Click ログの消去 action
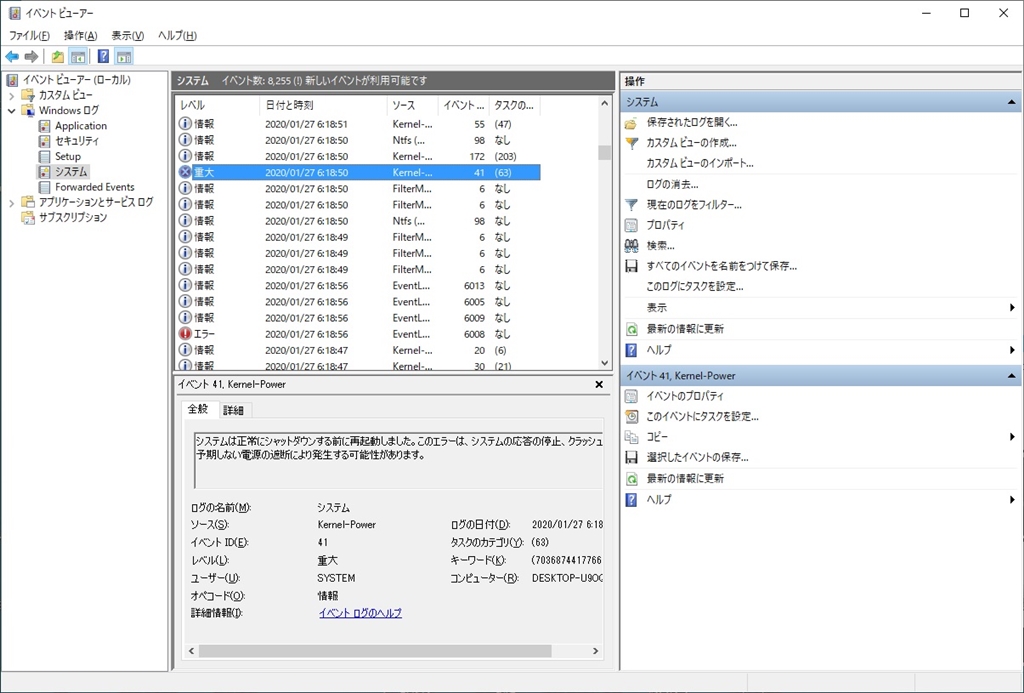1024x693 pixels. point(672,184)
